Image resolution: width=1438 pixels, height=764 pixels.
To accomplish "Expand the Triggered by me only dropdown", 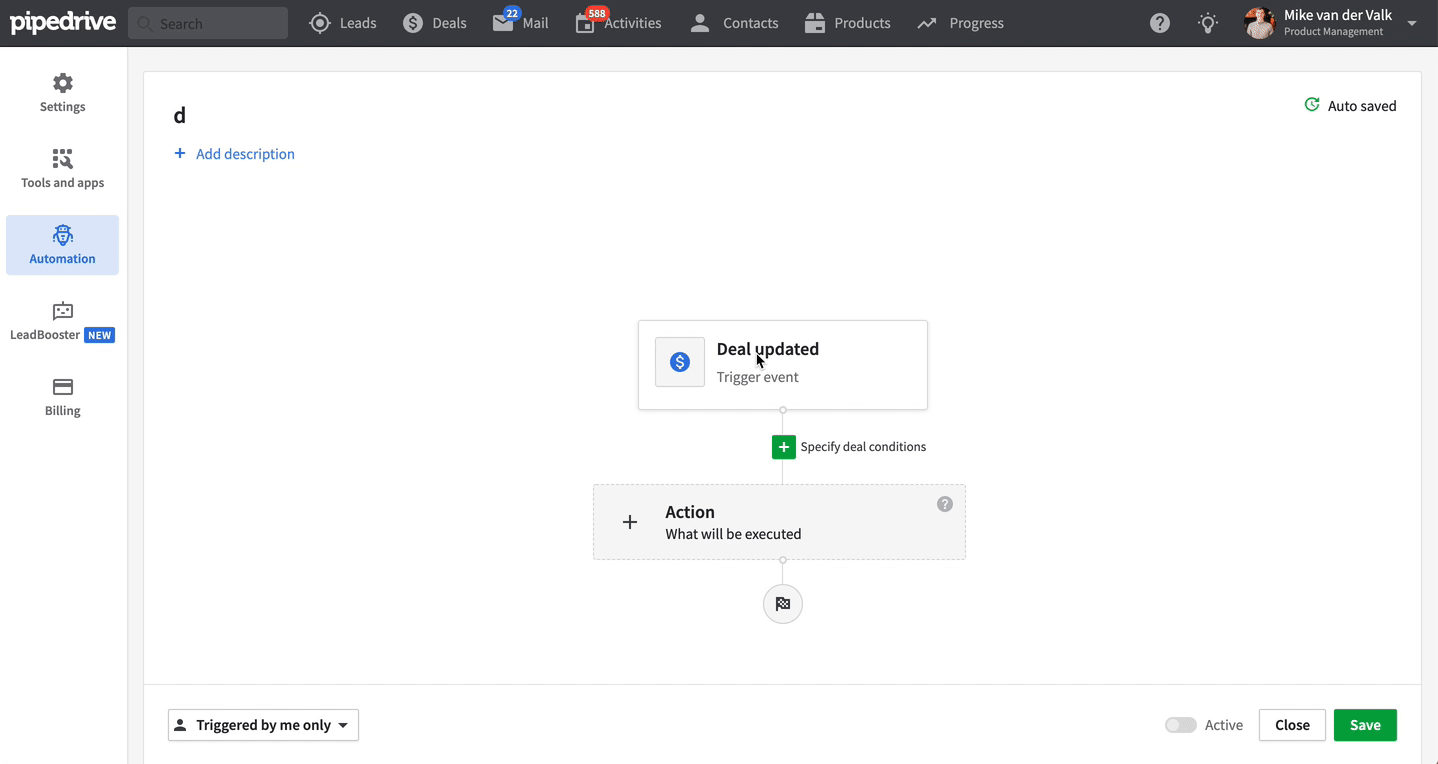I will 263,725.
